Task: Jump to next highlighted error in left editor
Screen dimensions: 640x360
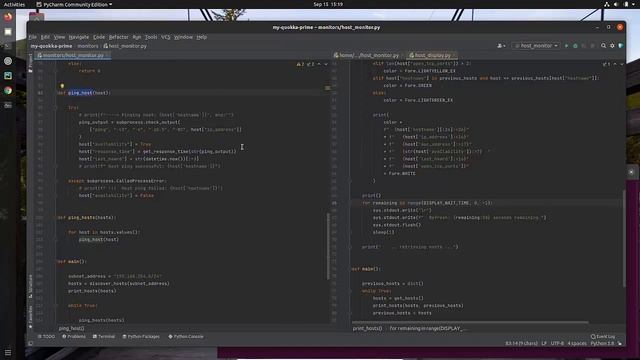Action: tap(326, 64)
